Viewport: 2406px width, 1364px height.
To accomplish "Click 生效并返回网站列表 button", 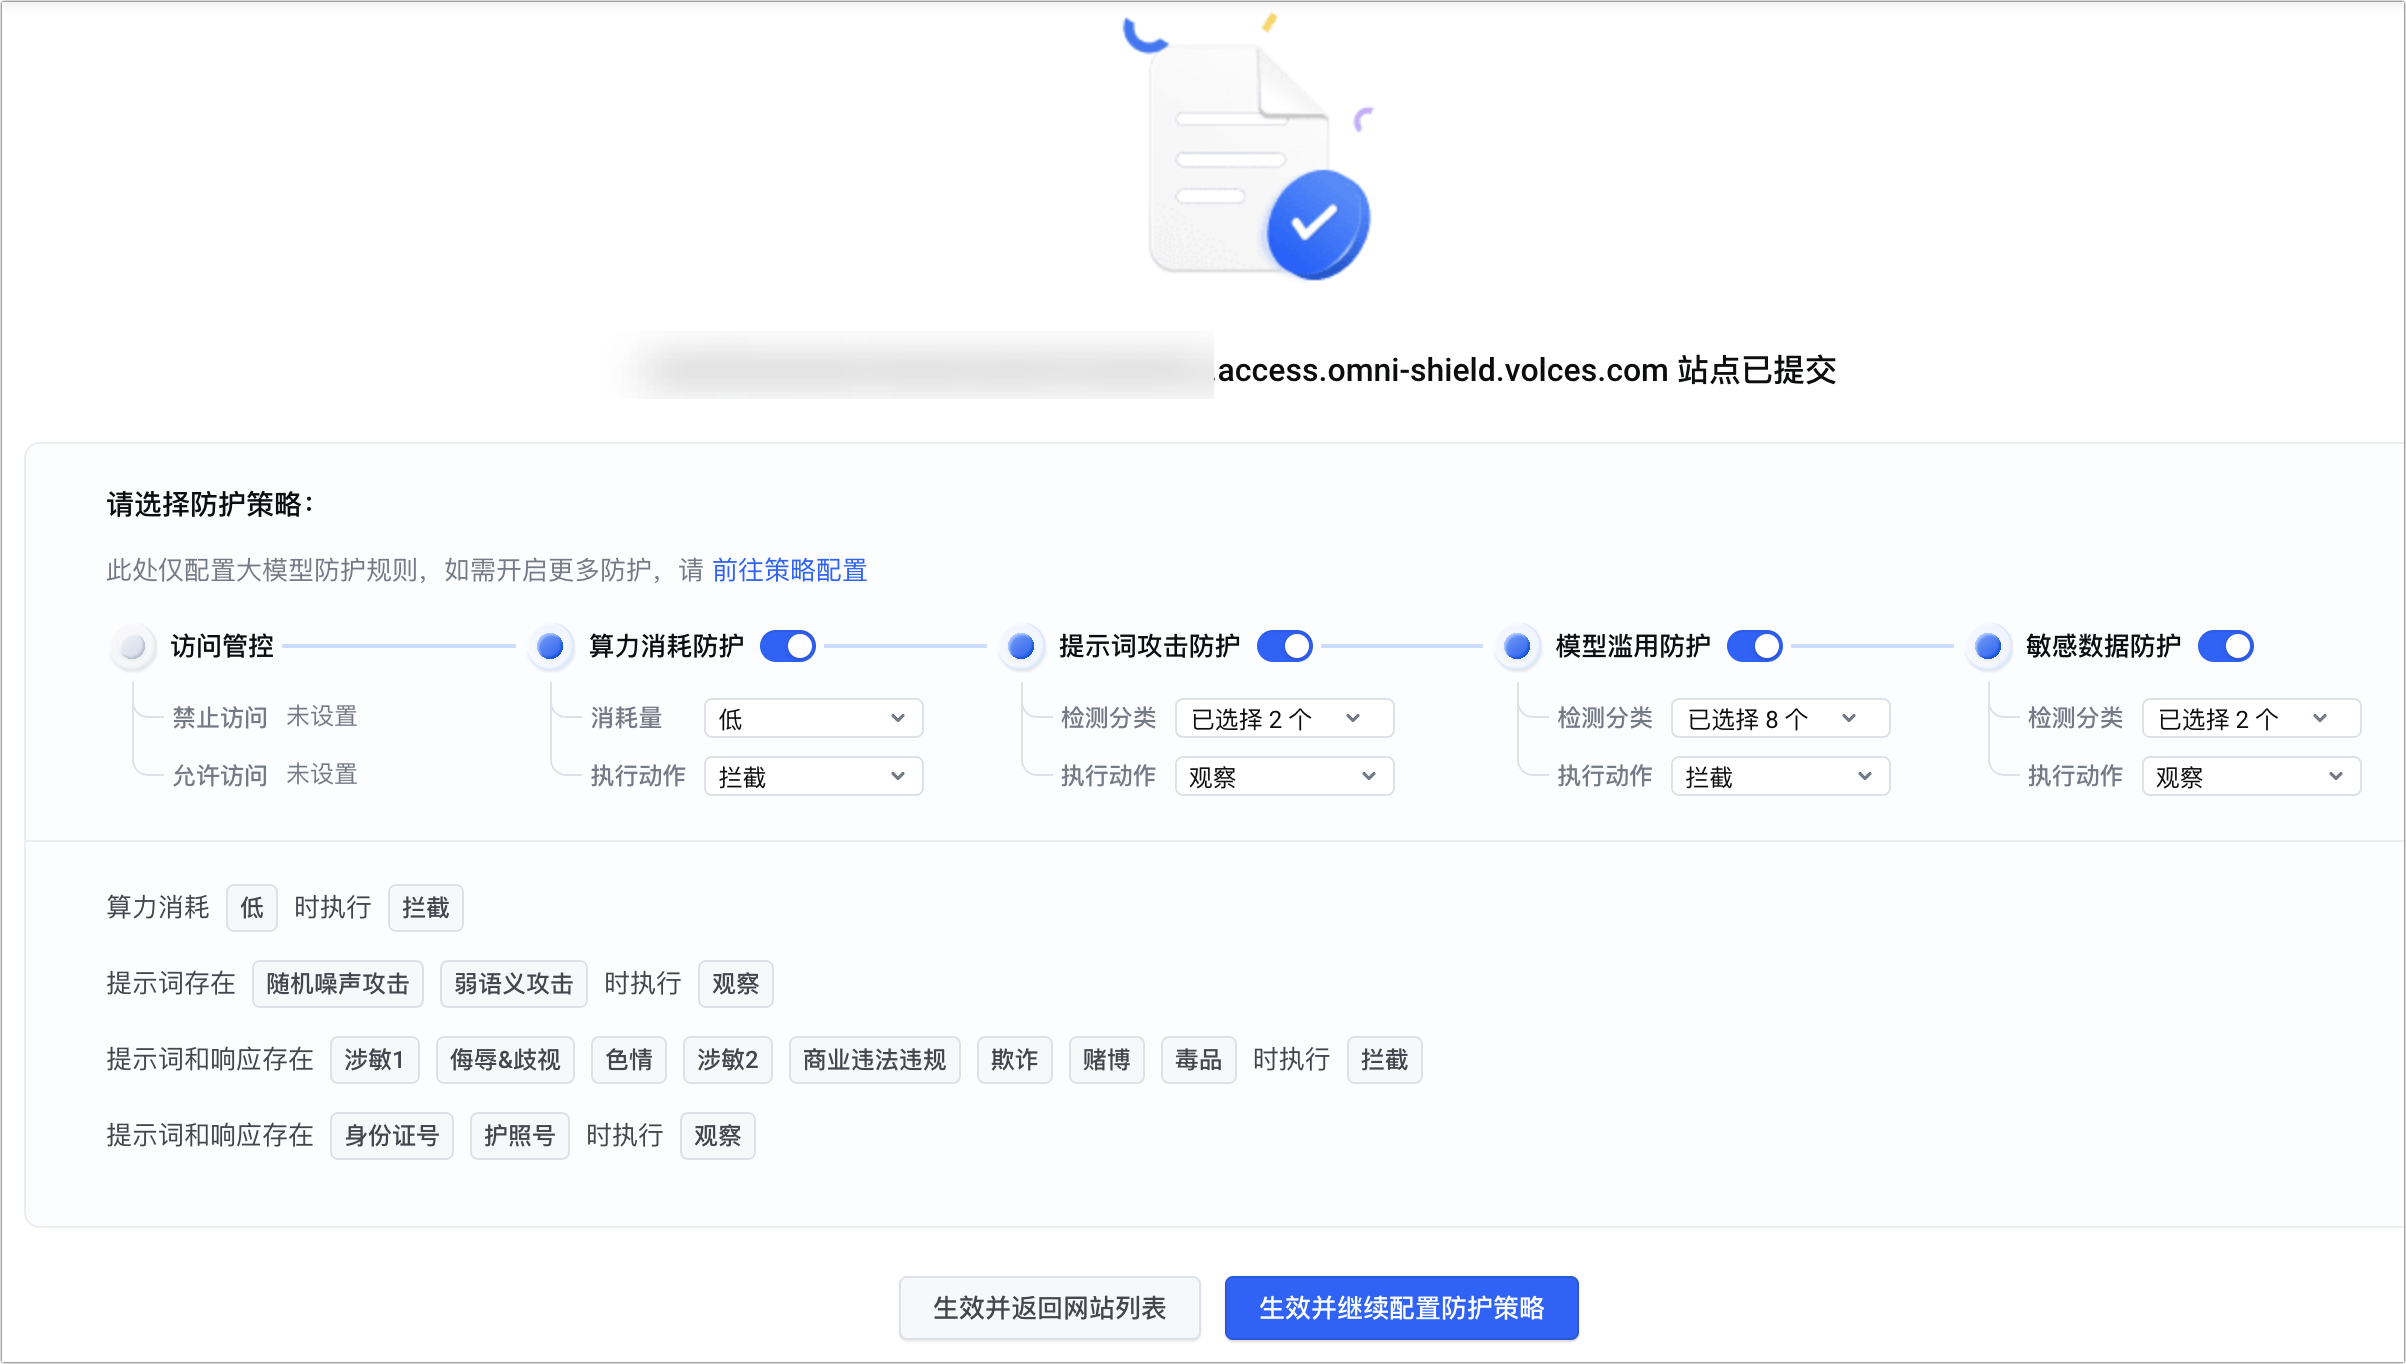I will pyautogui.click(x=1049, y=1308).
